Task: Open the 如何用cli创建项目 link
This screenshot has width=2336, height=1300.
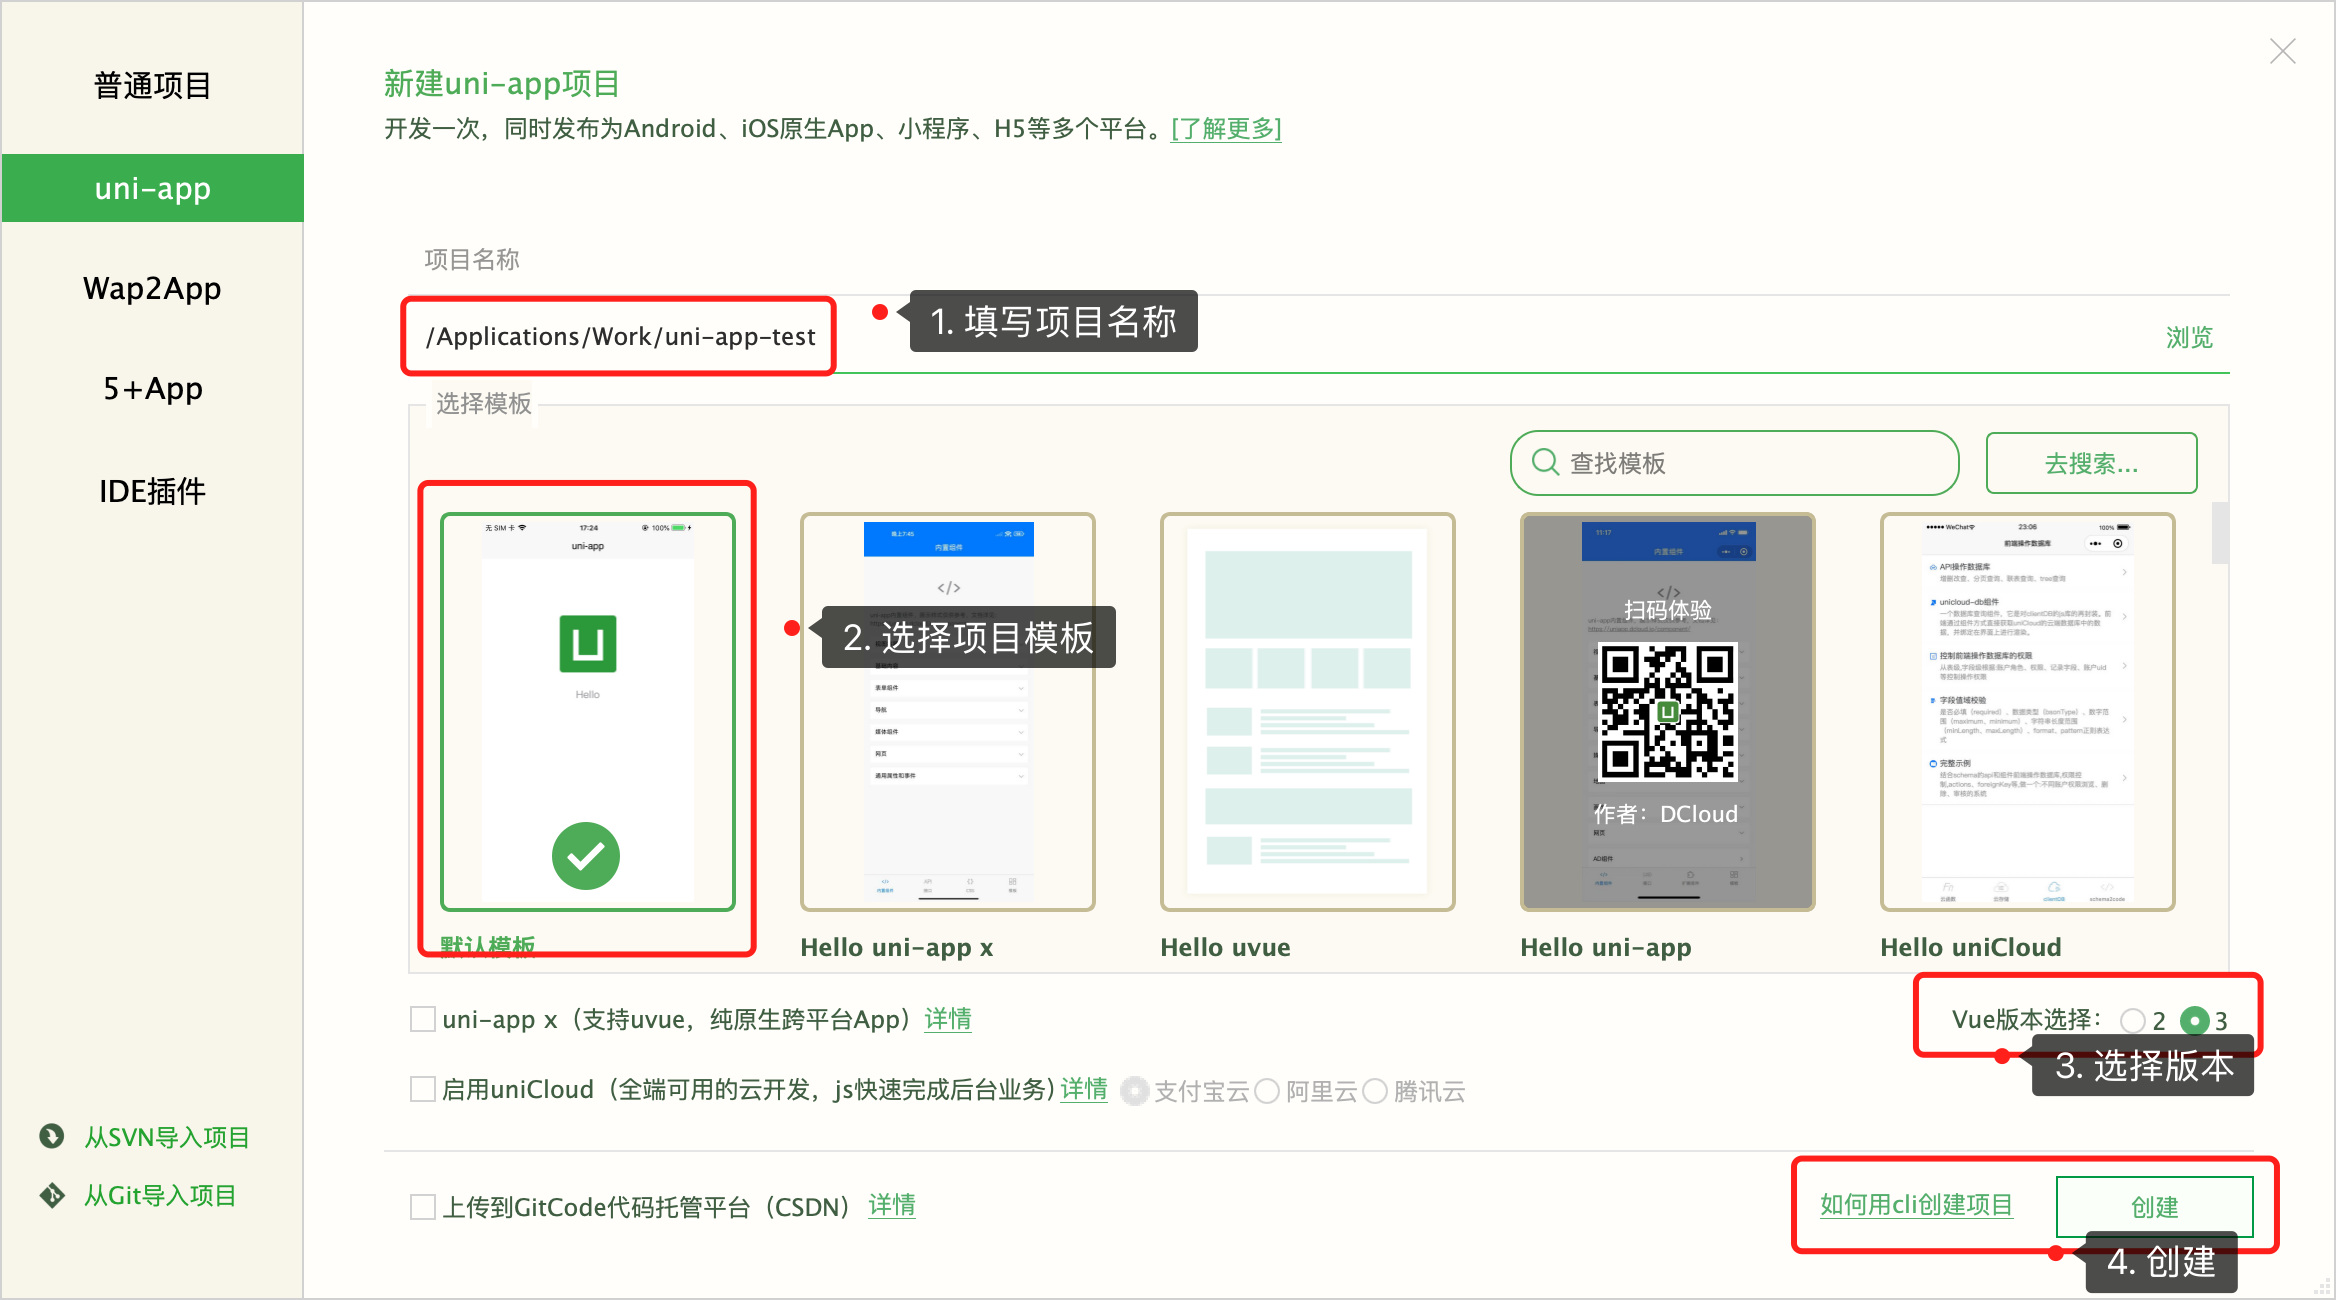Action: [x=1916, y=1205]
